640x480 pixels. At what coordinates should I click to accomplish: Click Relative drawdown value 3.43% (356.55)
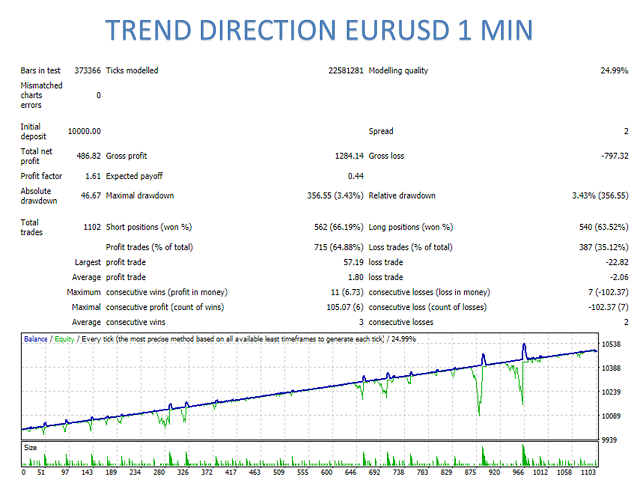600,196
